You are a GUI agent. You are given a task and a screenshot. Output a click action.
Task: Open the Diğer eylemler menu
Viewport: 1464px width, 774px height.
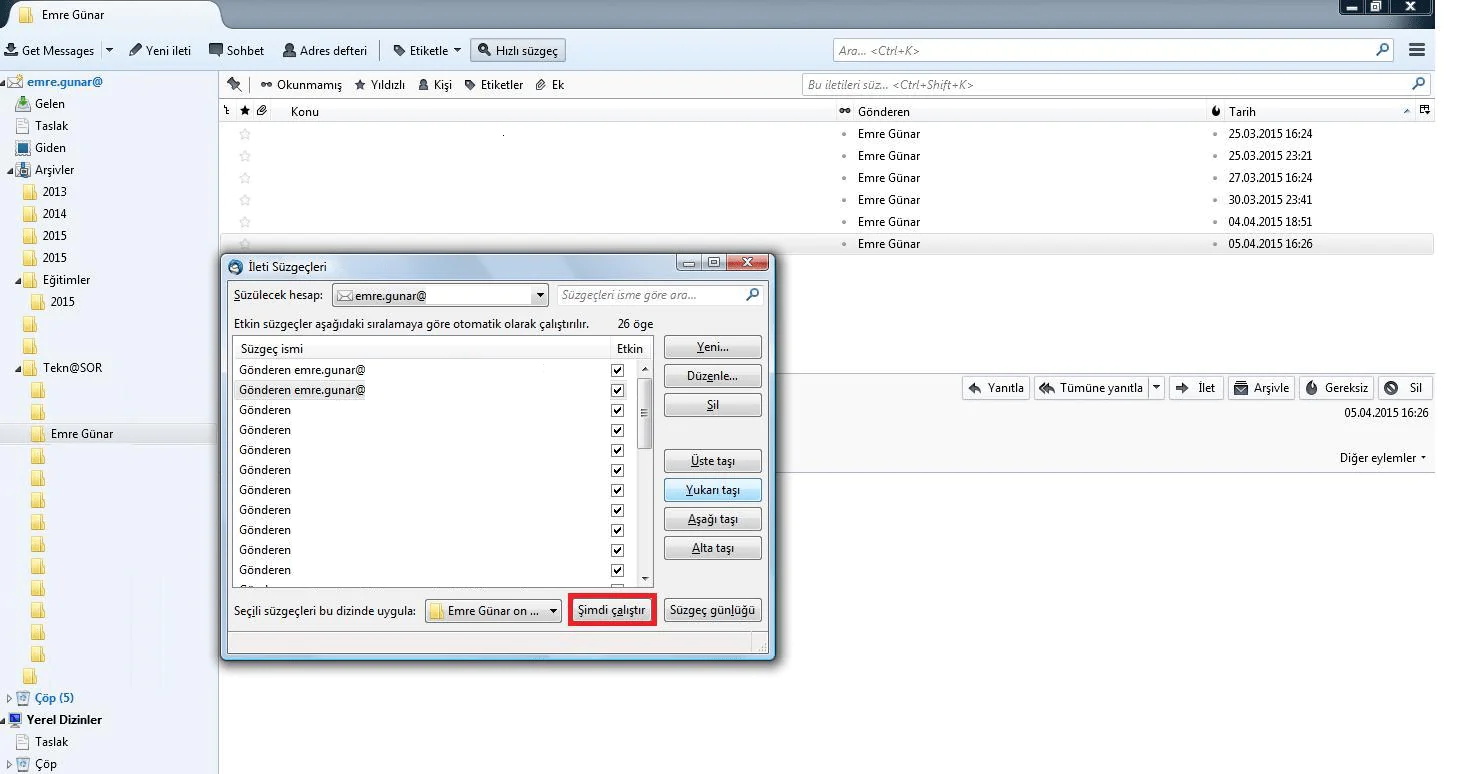tap(1383, 458)
